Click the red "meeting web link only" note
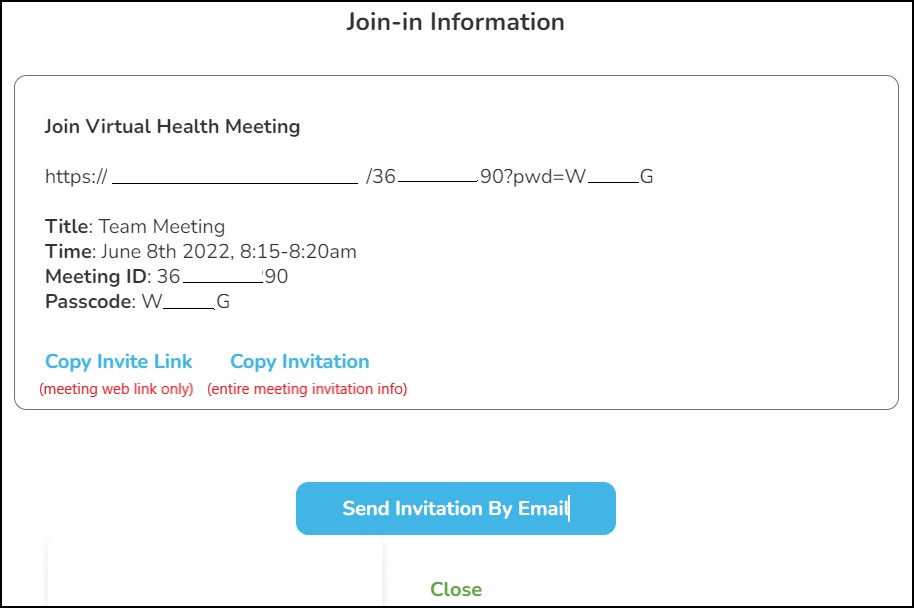This screenshot has width=914, height=608. click(x=116, y=389)
